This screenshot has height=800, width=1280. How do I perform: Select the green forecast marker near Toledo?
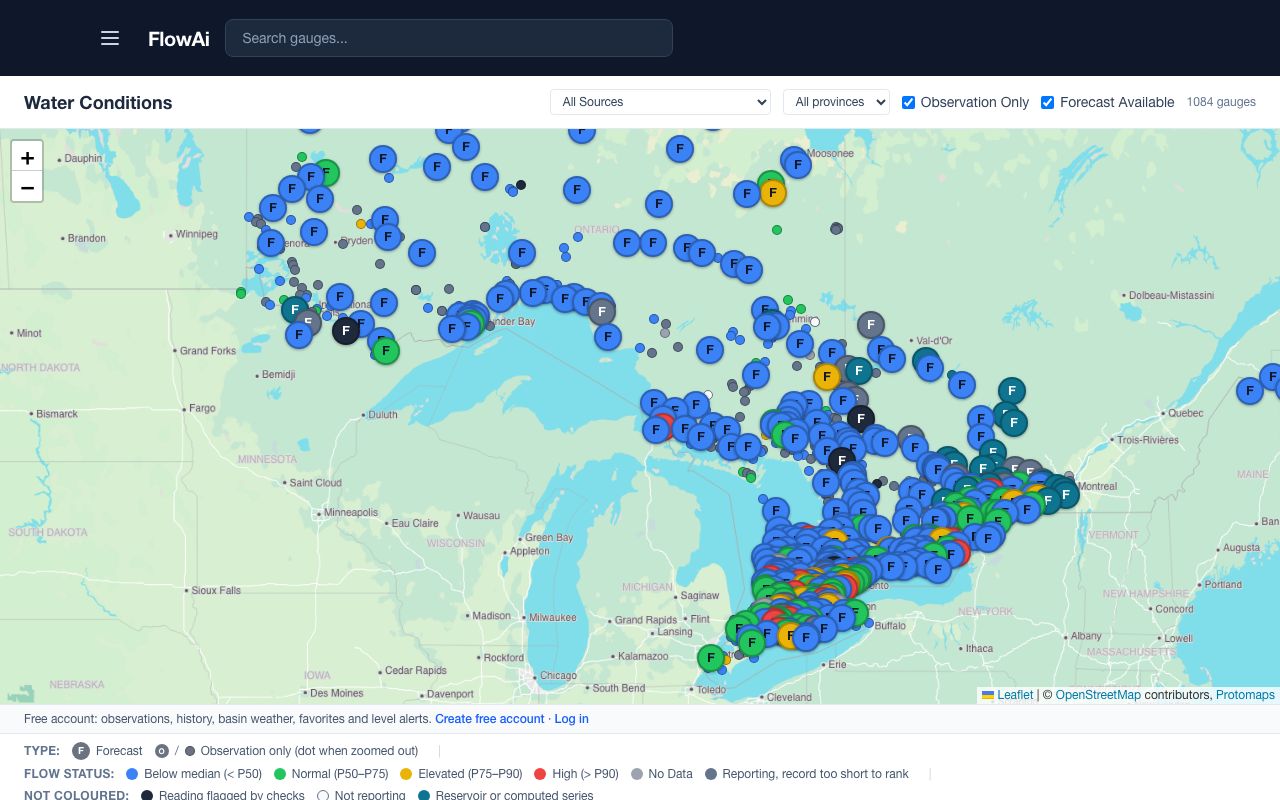coord(711,658)
